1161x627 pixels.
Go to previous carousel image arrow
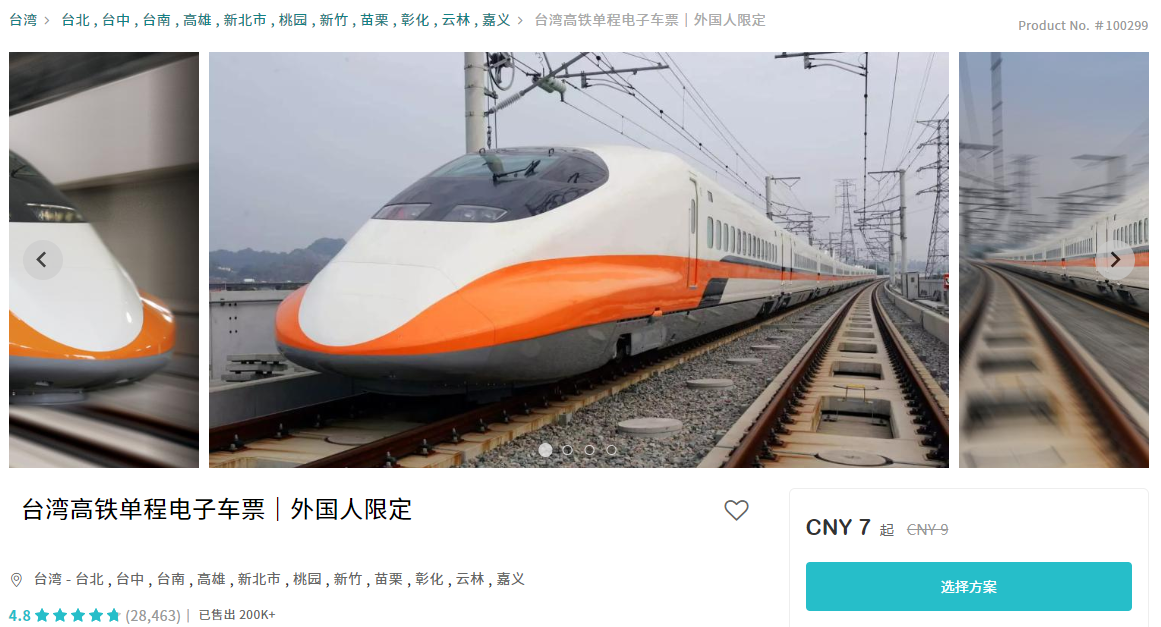42,260
